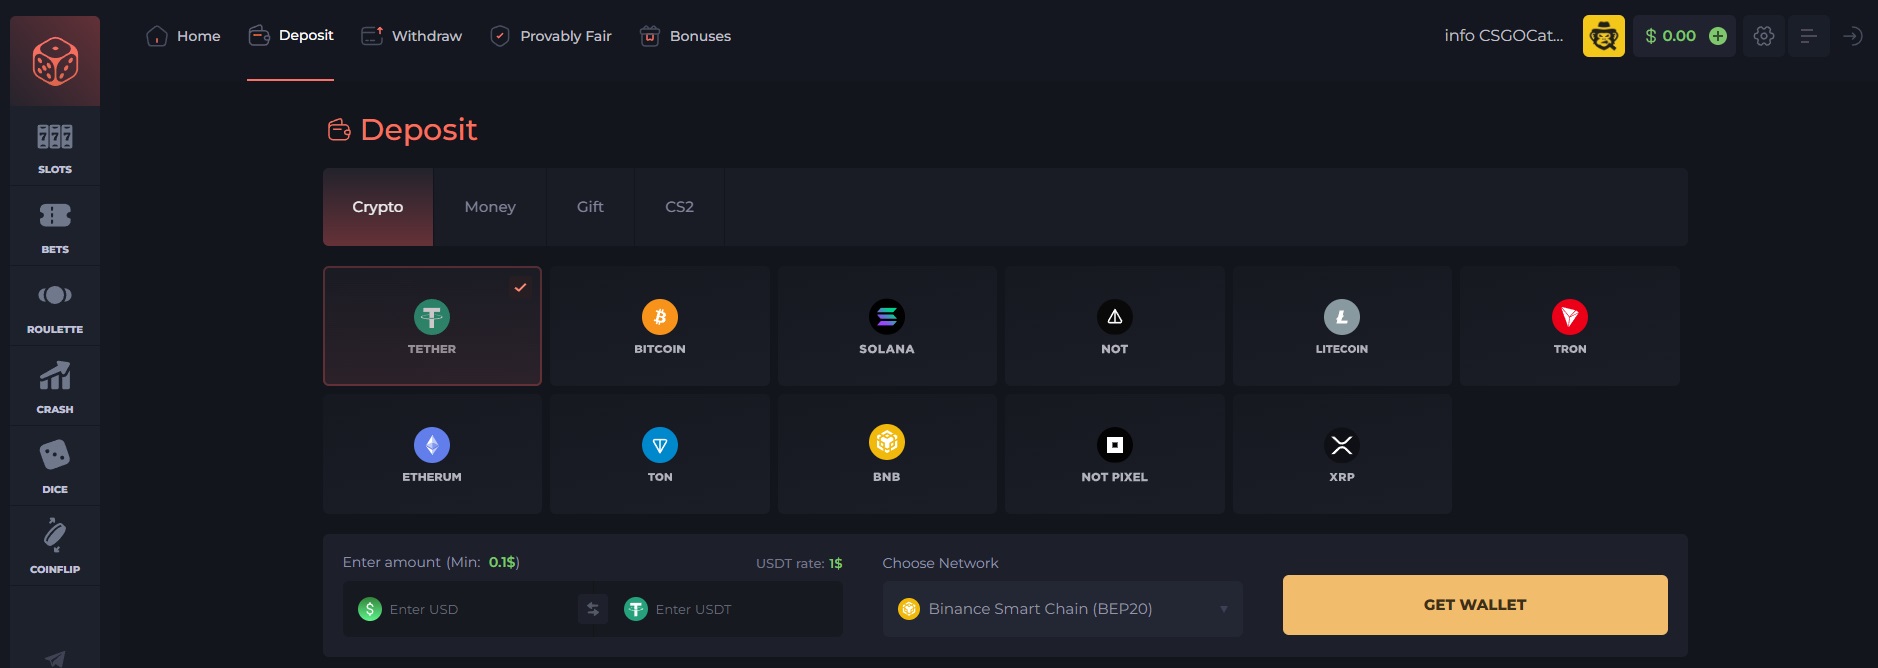This screenshot has height=668, width=1878.
Task: Click the user avatar profile picture
Action: pos(1603,36)
